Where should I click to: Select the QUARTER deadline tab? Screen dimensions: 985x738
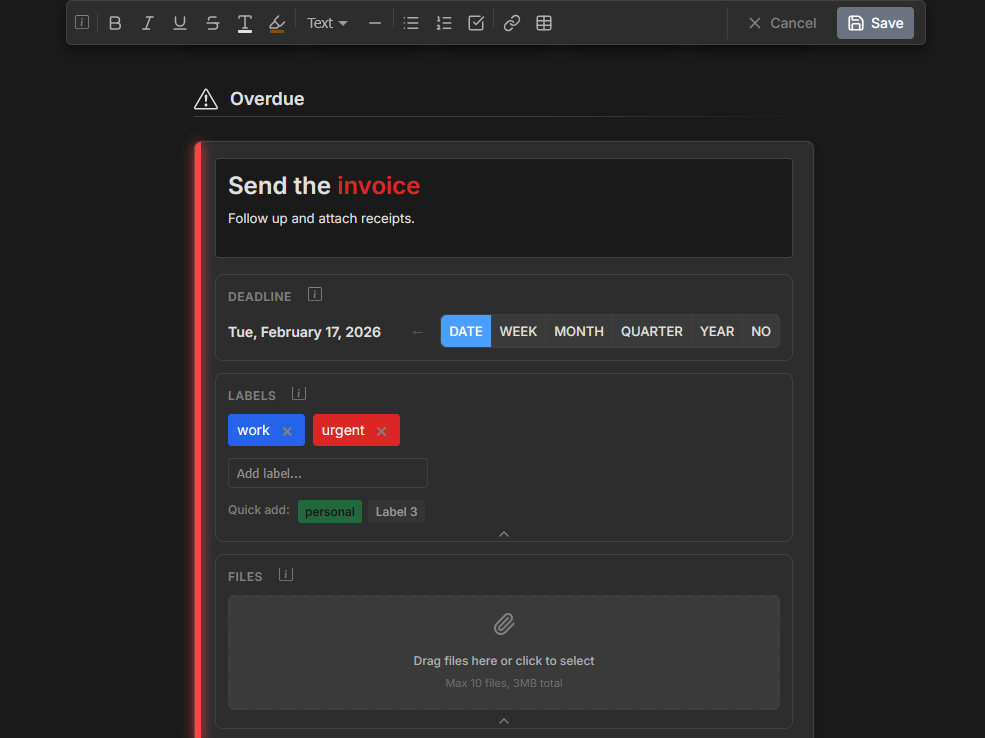(x=651, y=331)
